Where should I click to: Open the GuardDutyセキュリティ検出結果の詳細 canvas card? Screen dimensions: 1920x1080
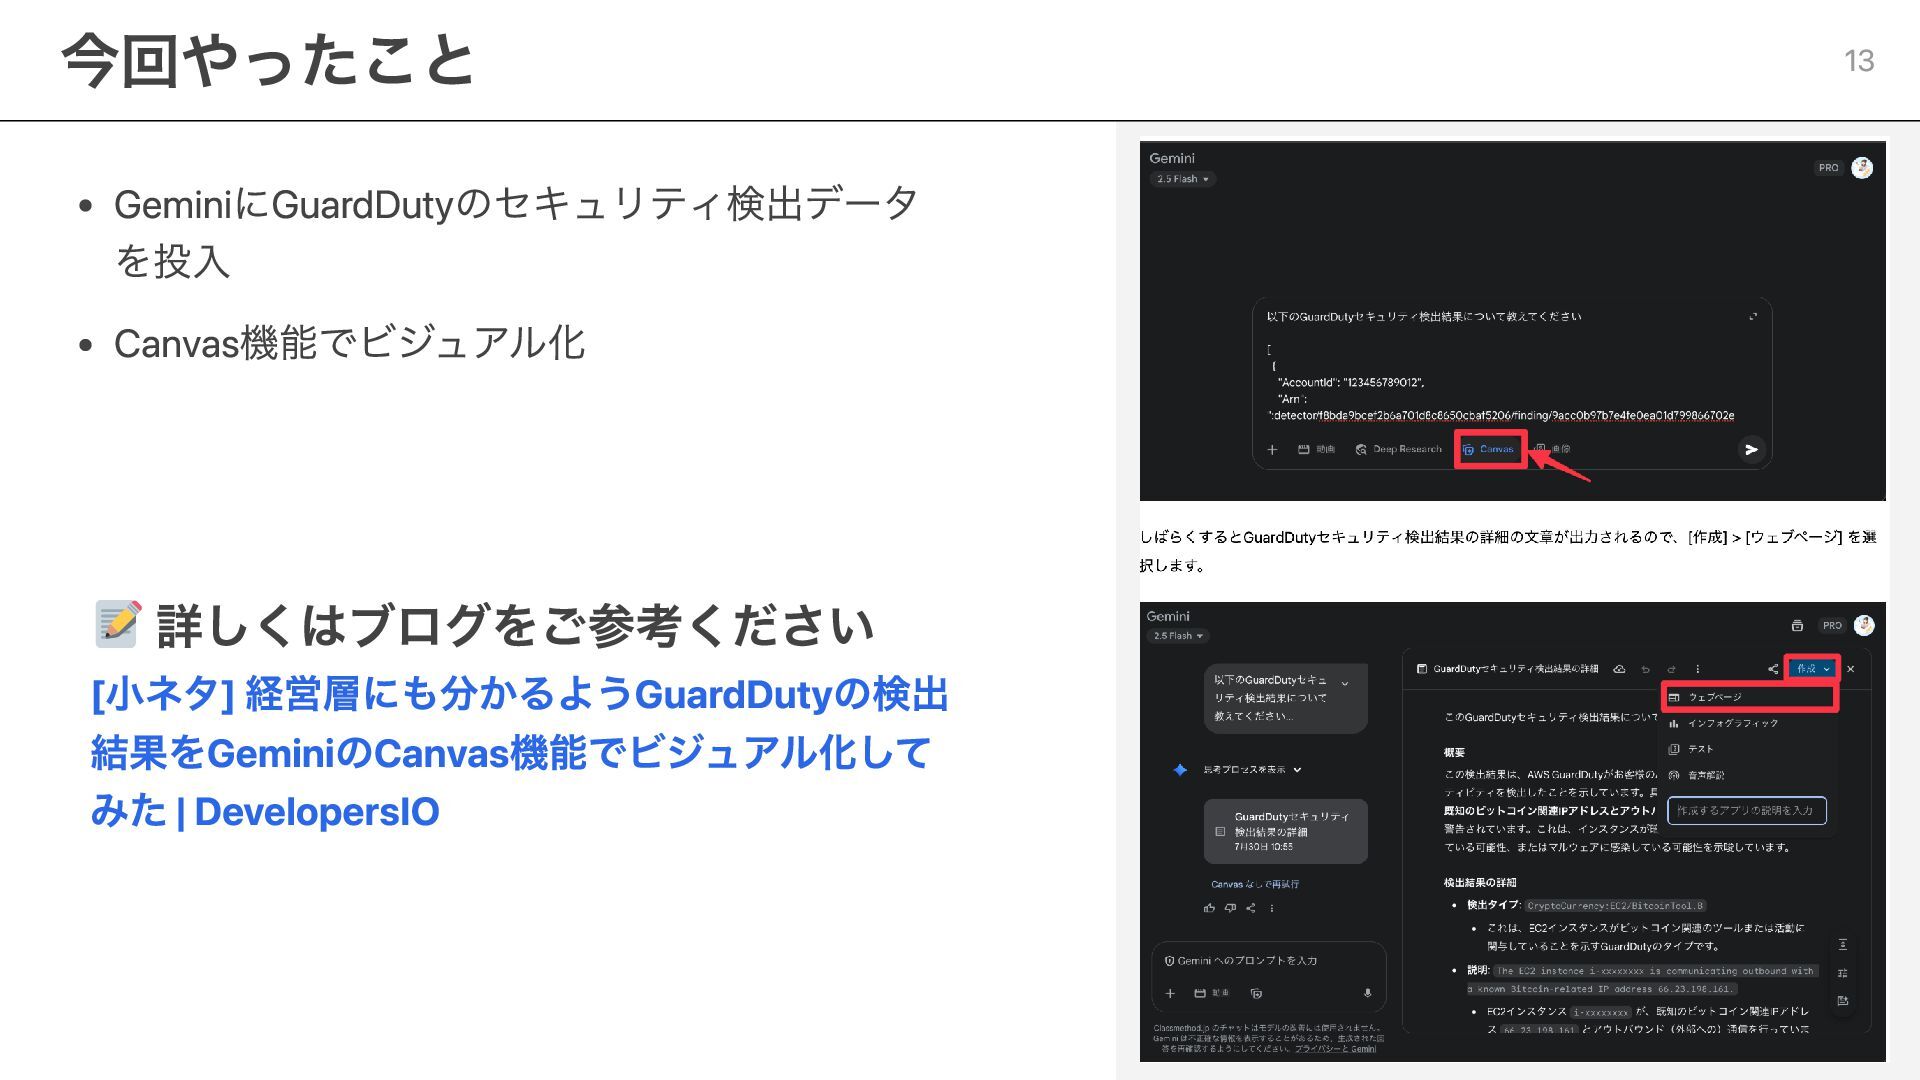click(x=1285, y=831)
